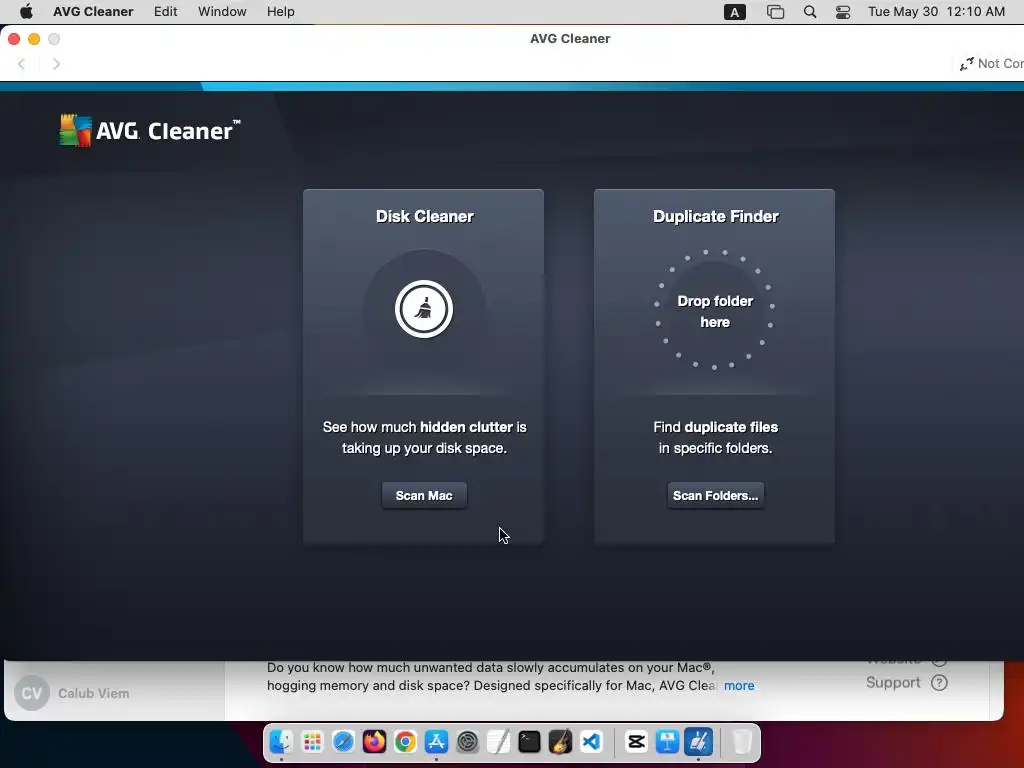Open App Store from the Dock

(436, 742)
